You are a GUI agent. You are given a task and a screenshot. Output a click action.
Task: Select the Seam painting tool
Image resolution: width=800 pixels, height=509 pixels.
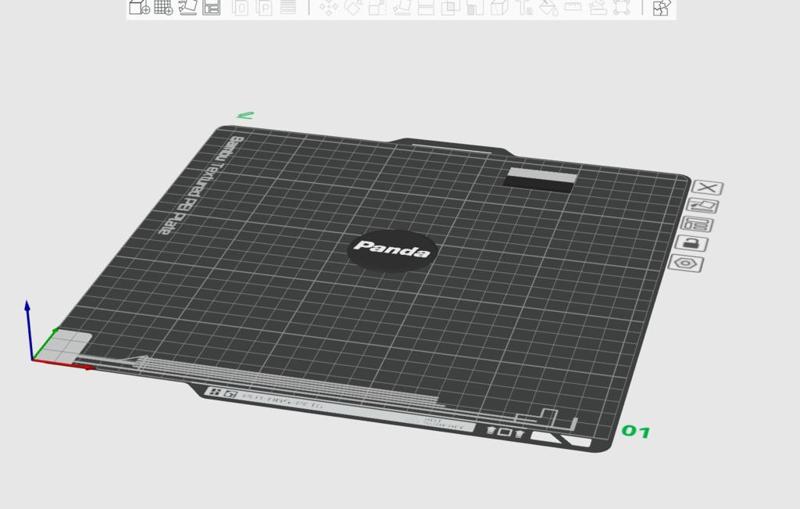tap(499, 8)
